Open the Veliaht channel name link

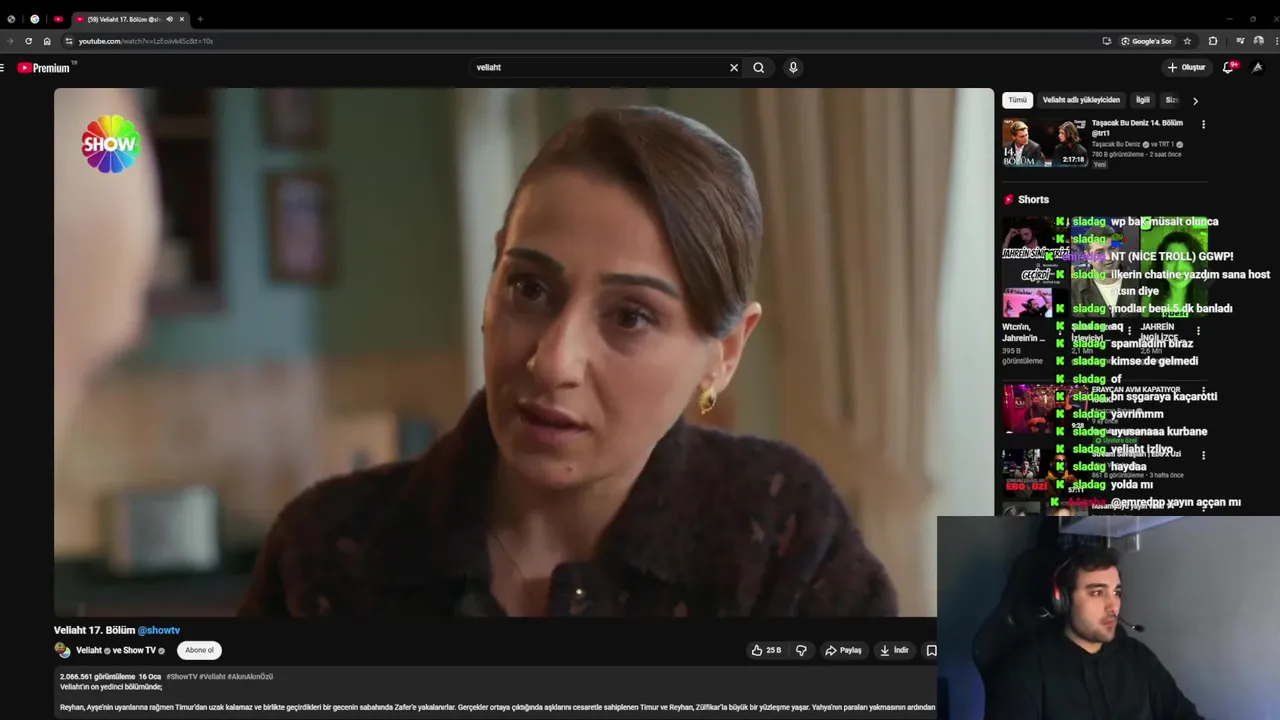click(89, 651)
